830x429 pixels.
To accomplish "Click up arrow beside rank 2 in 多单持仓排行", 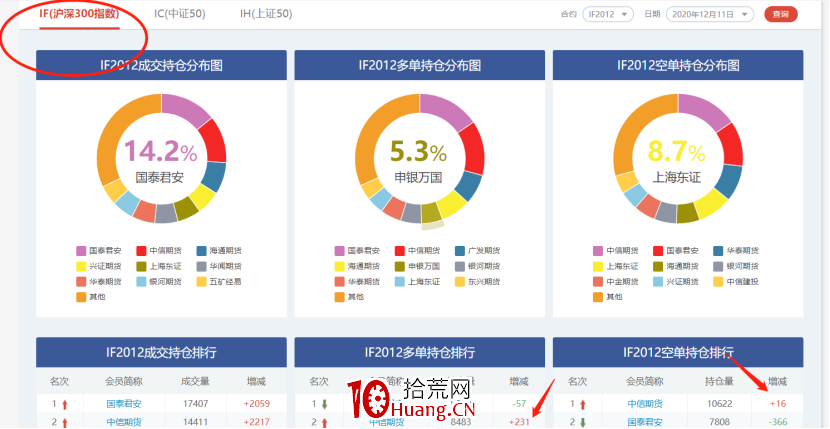I will click(324, 423).
